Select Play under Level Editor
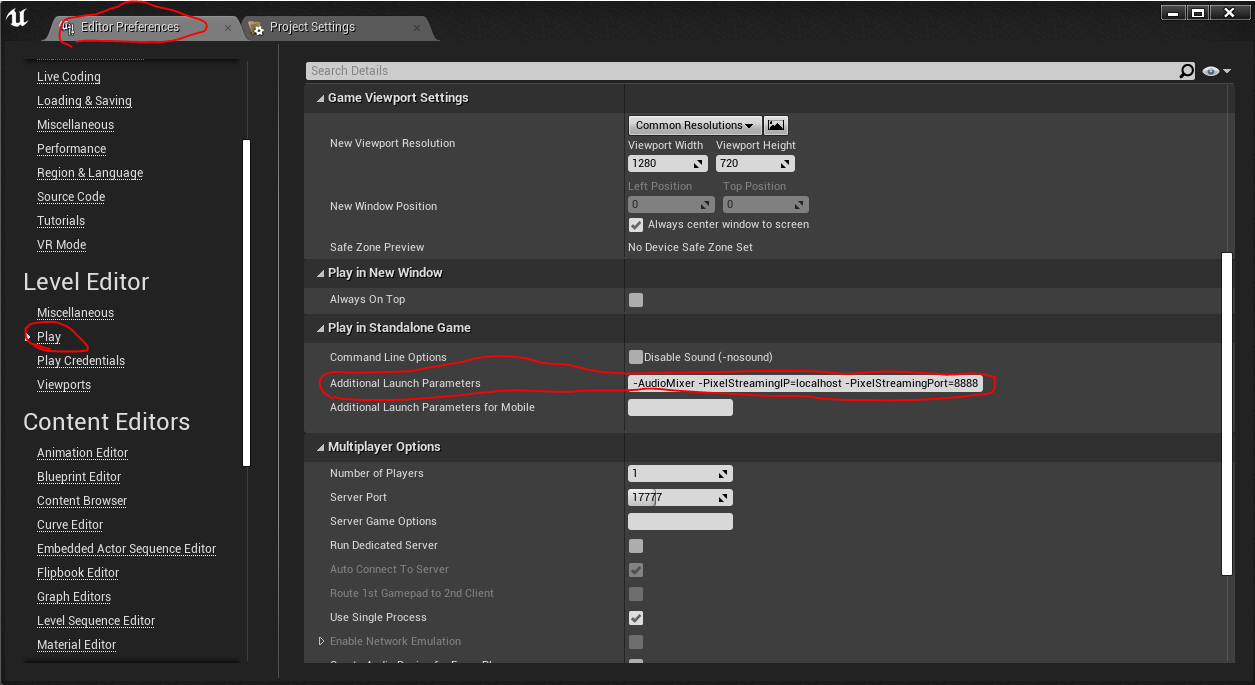The width and height of the screenshot is (1255, 685). pyautogui.click(x=49, y=337)
